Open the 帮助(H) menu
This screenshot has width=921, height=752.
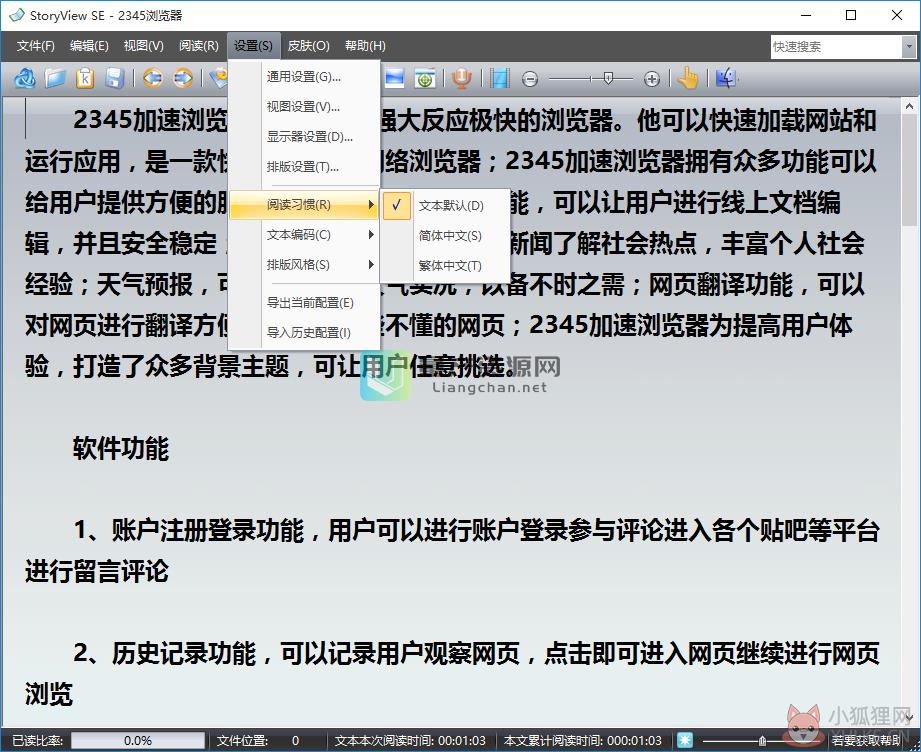(x=365, y=46)
